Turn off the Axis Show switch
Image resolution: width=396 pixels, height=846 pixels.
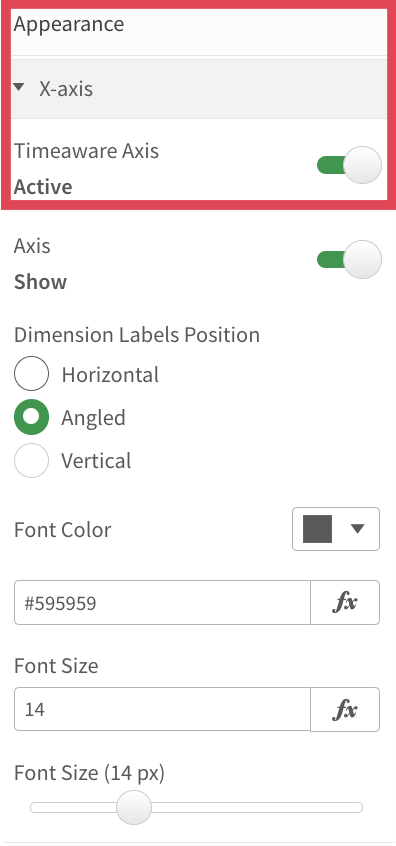tap(349, 260)
